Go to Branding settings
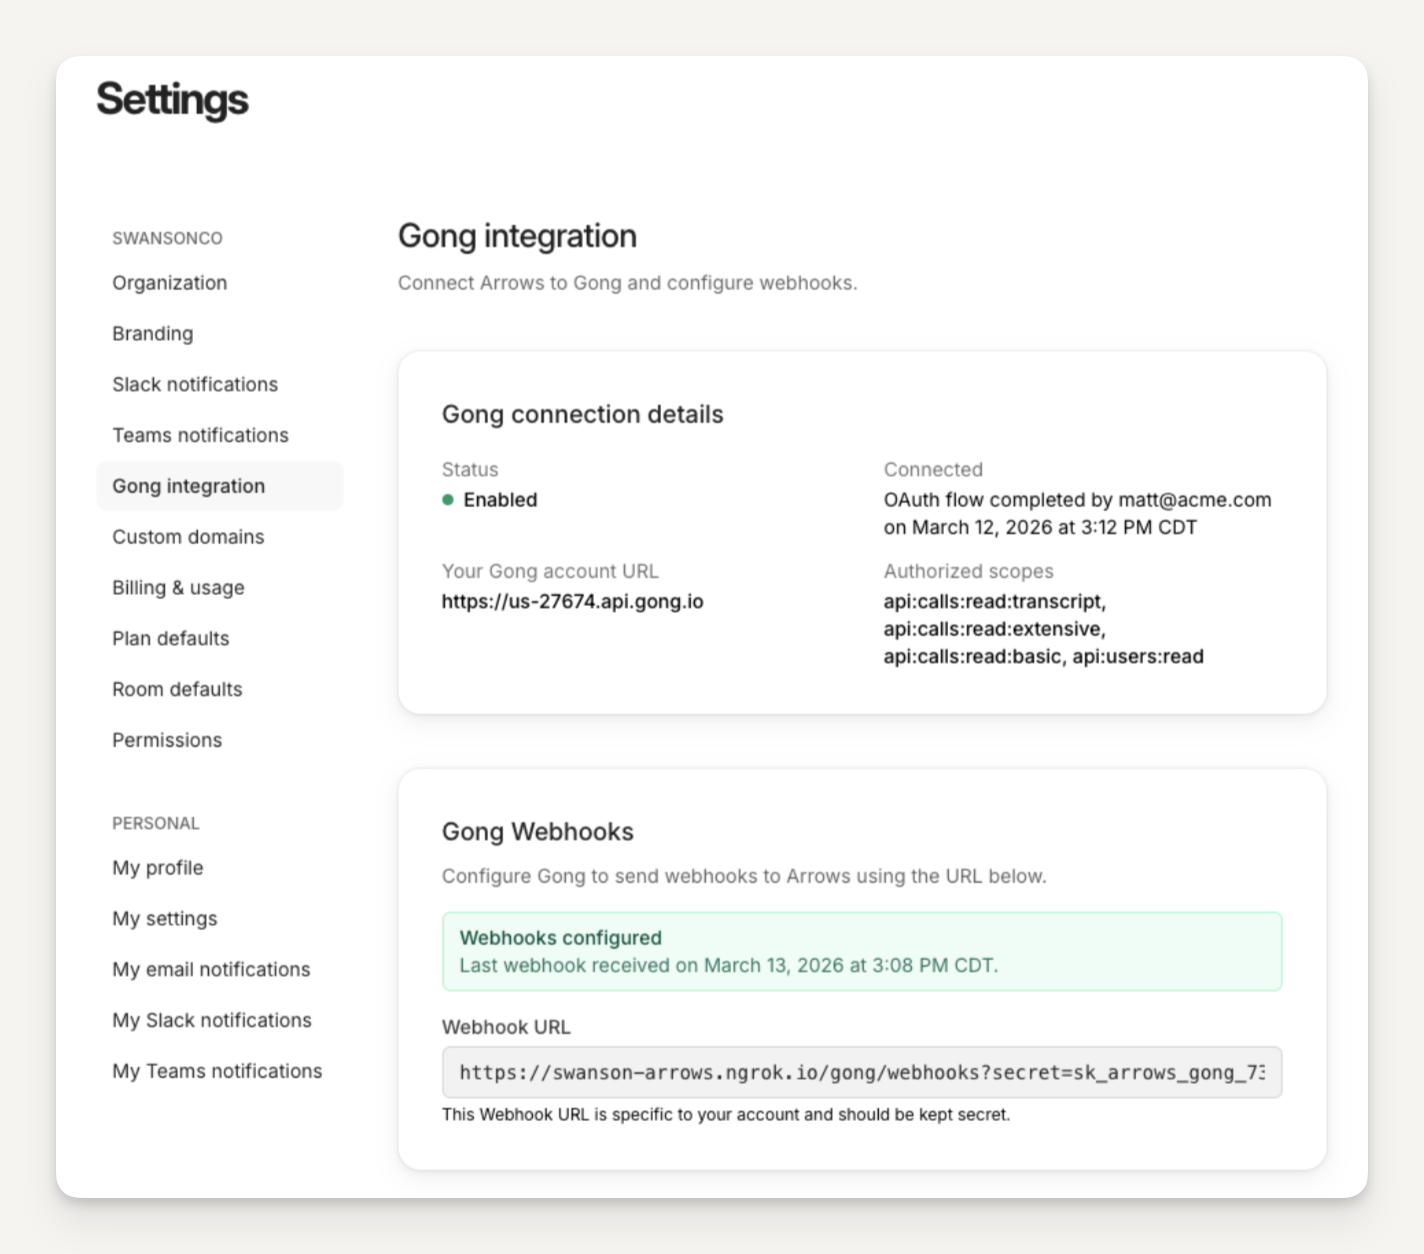Viewport: 1424px width, 1254px height. coord(152,334)
